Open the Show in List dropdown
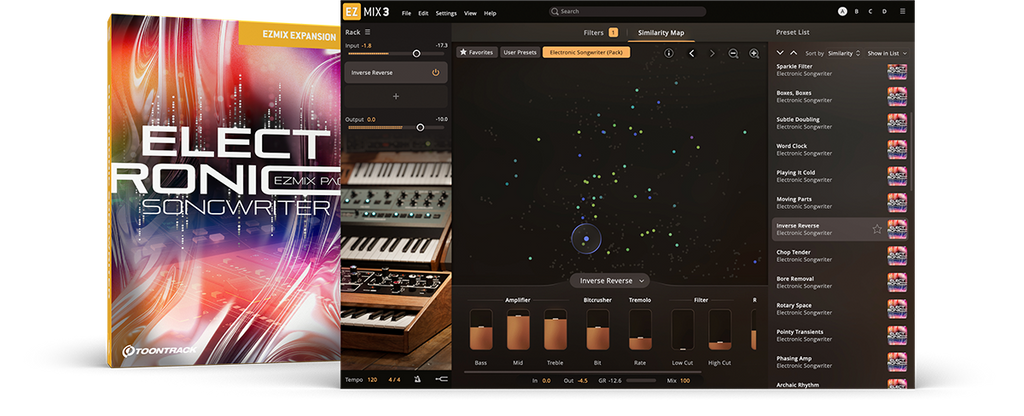This screenshot has width=1024, height=416. [887, 54]
